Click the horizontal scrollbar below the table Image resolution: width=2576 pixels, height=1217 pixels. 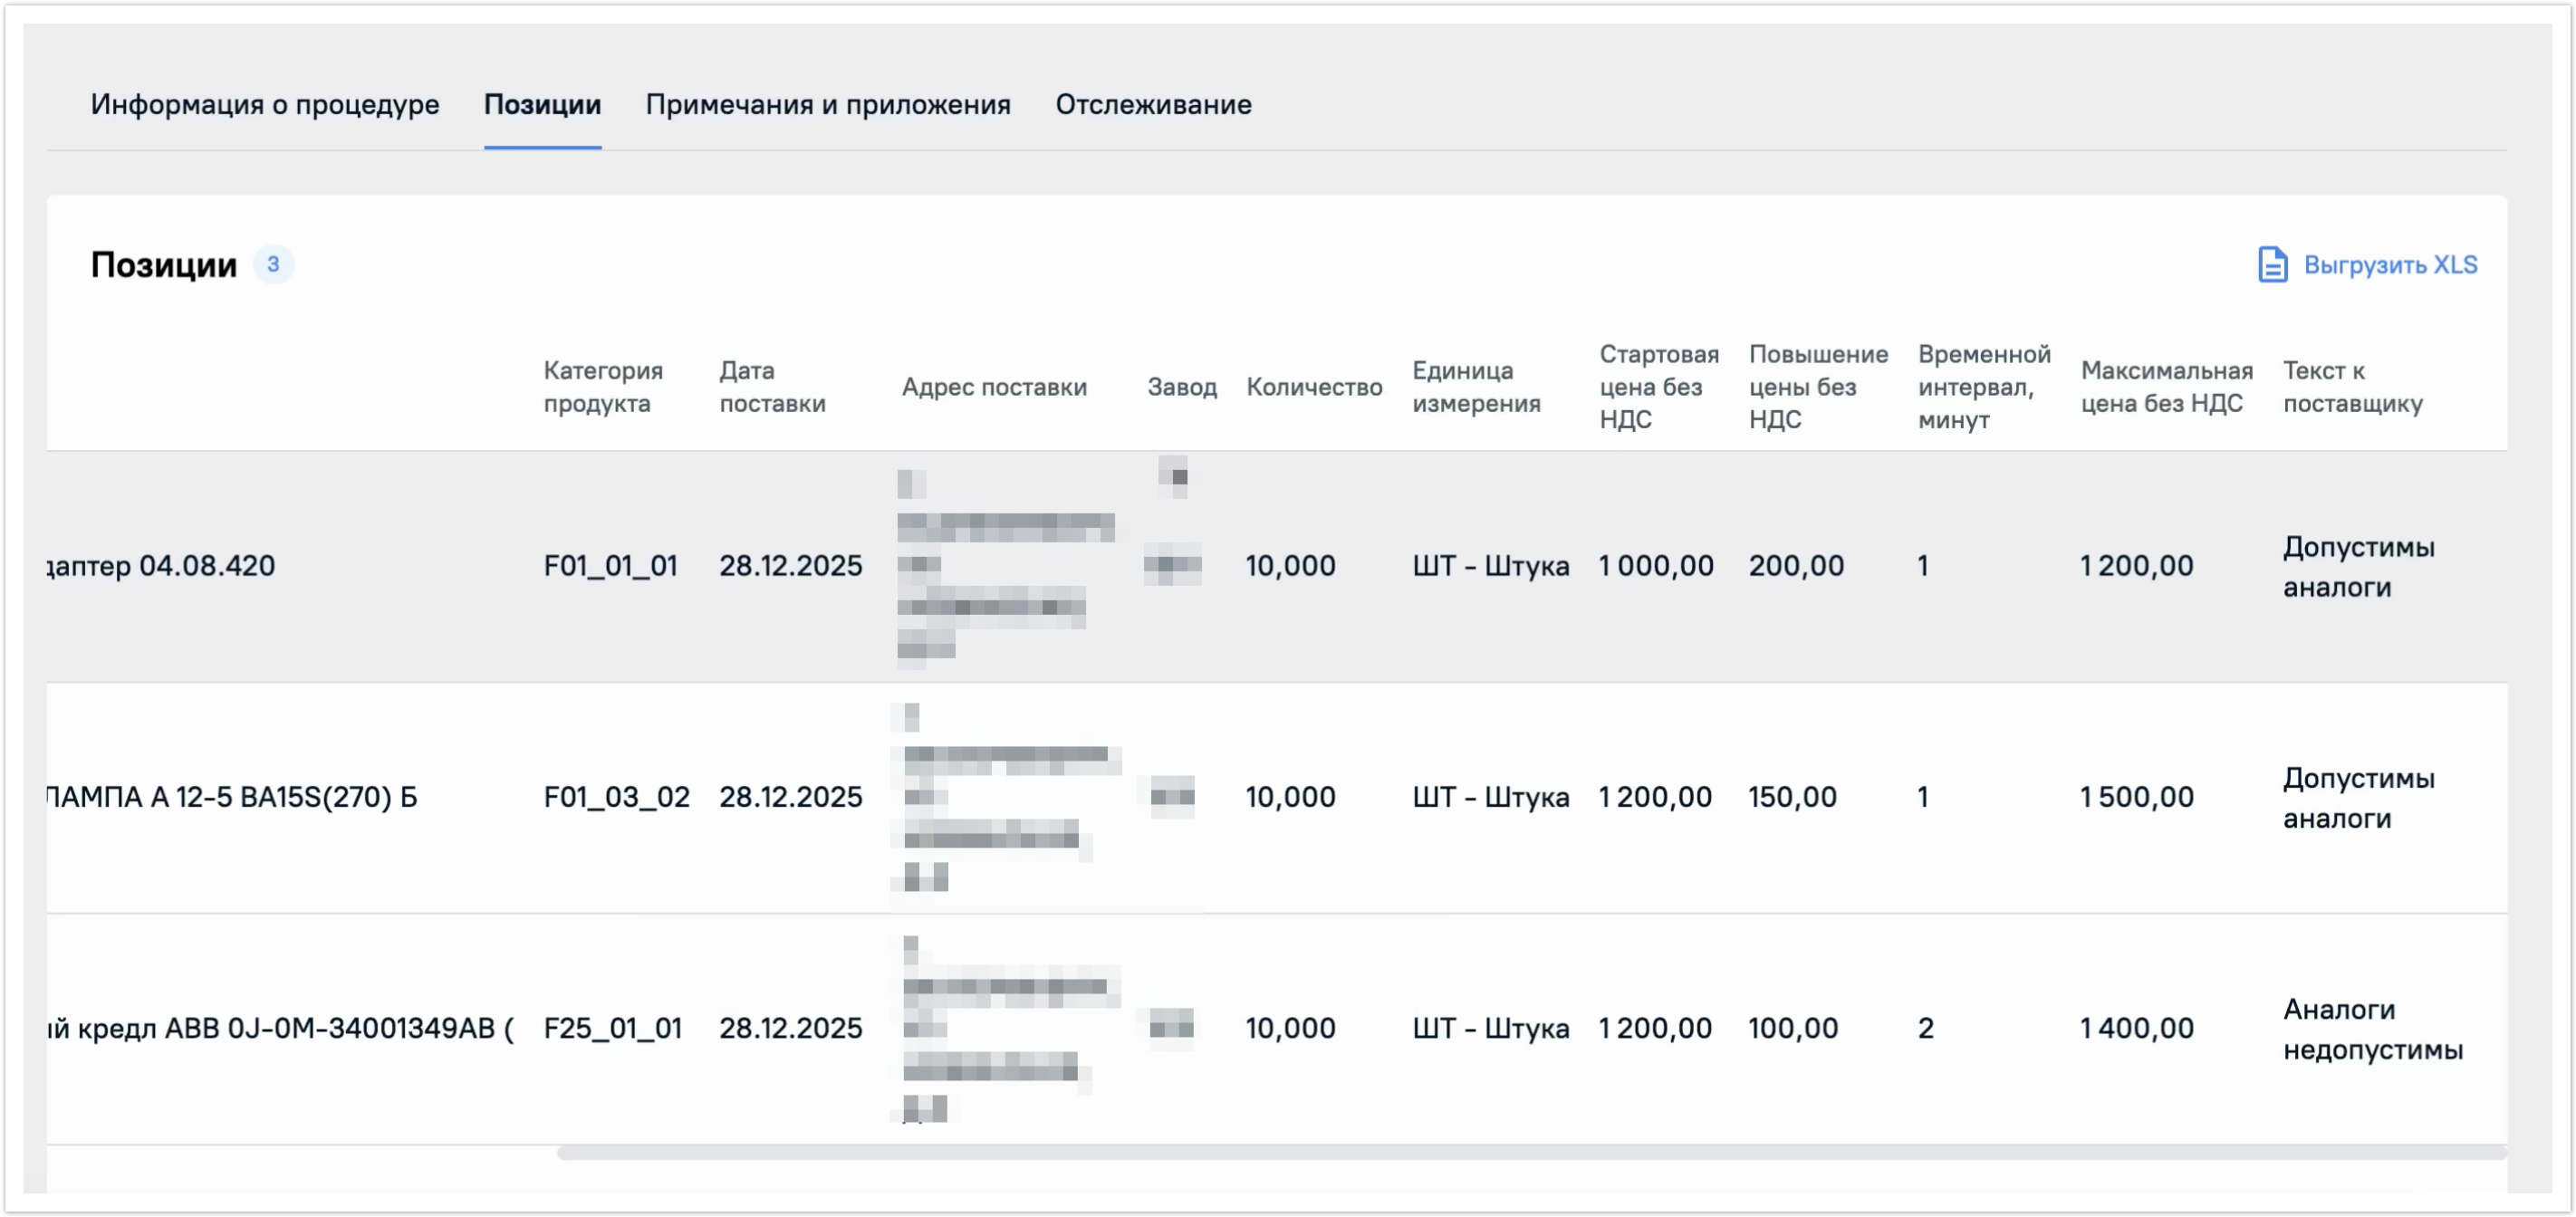point(1530,1153)
